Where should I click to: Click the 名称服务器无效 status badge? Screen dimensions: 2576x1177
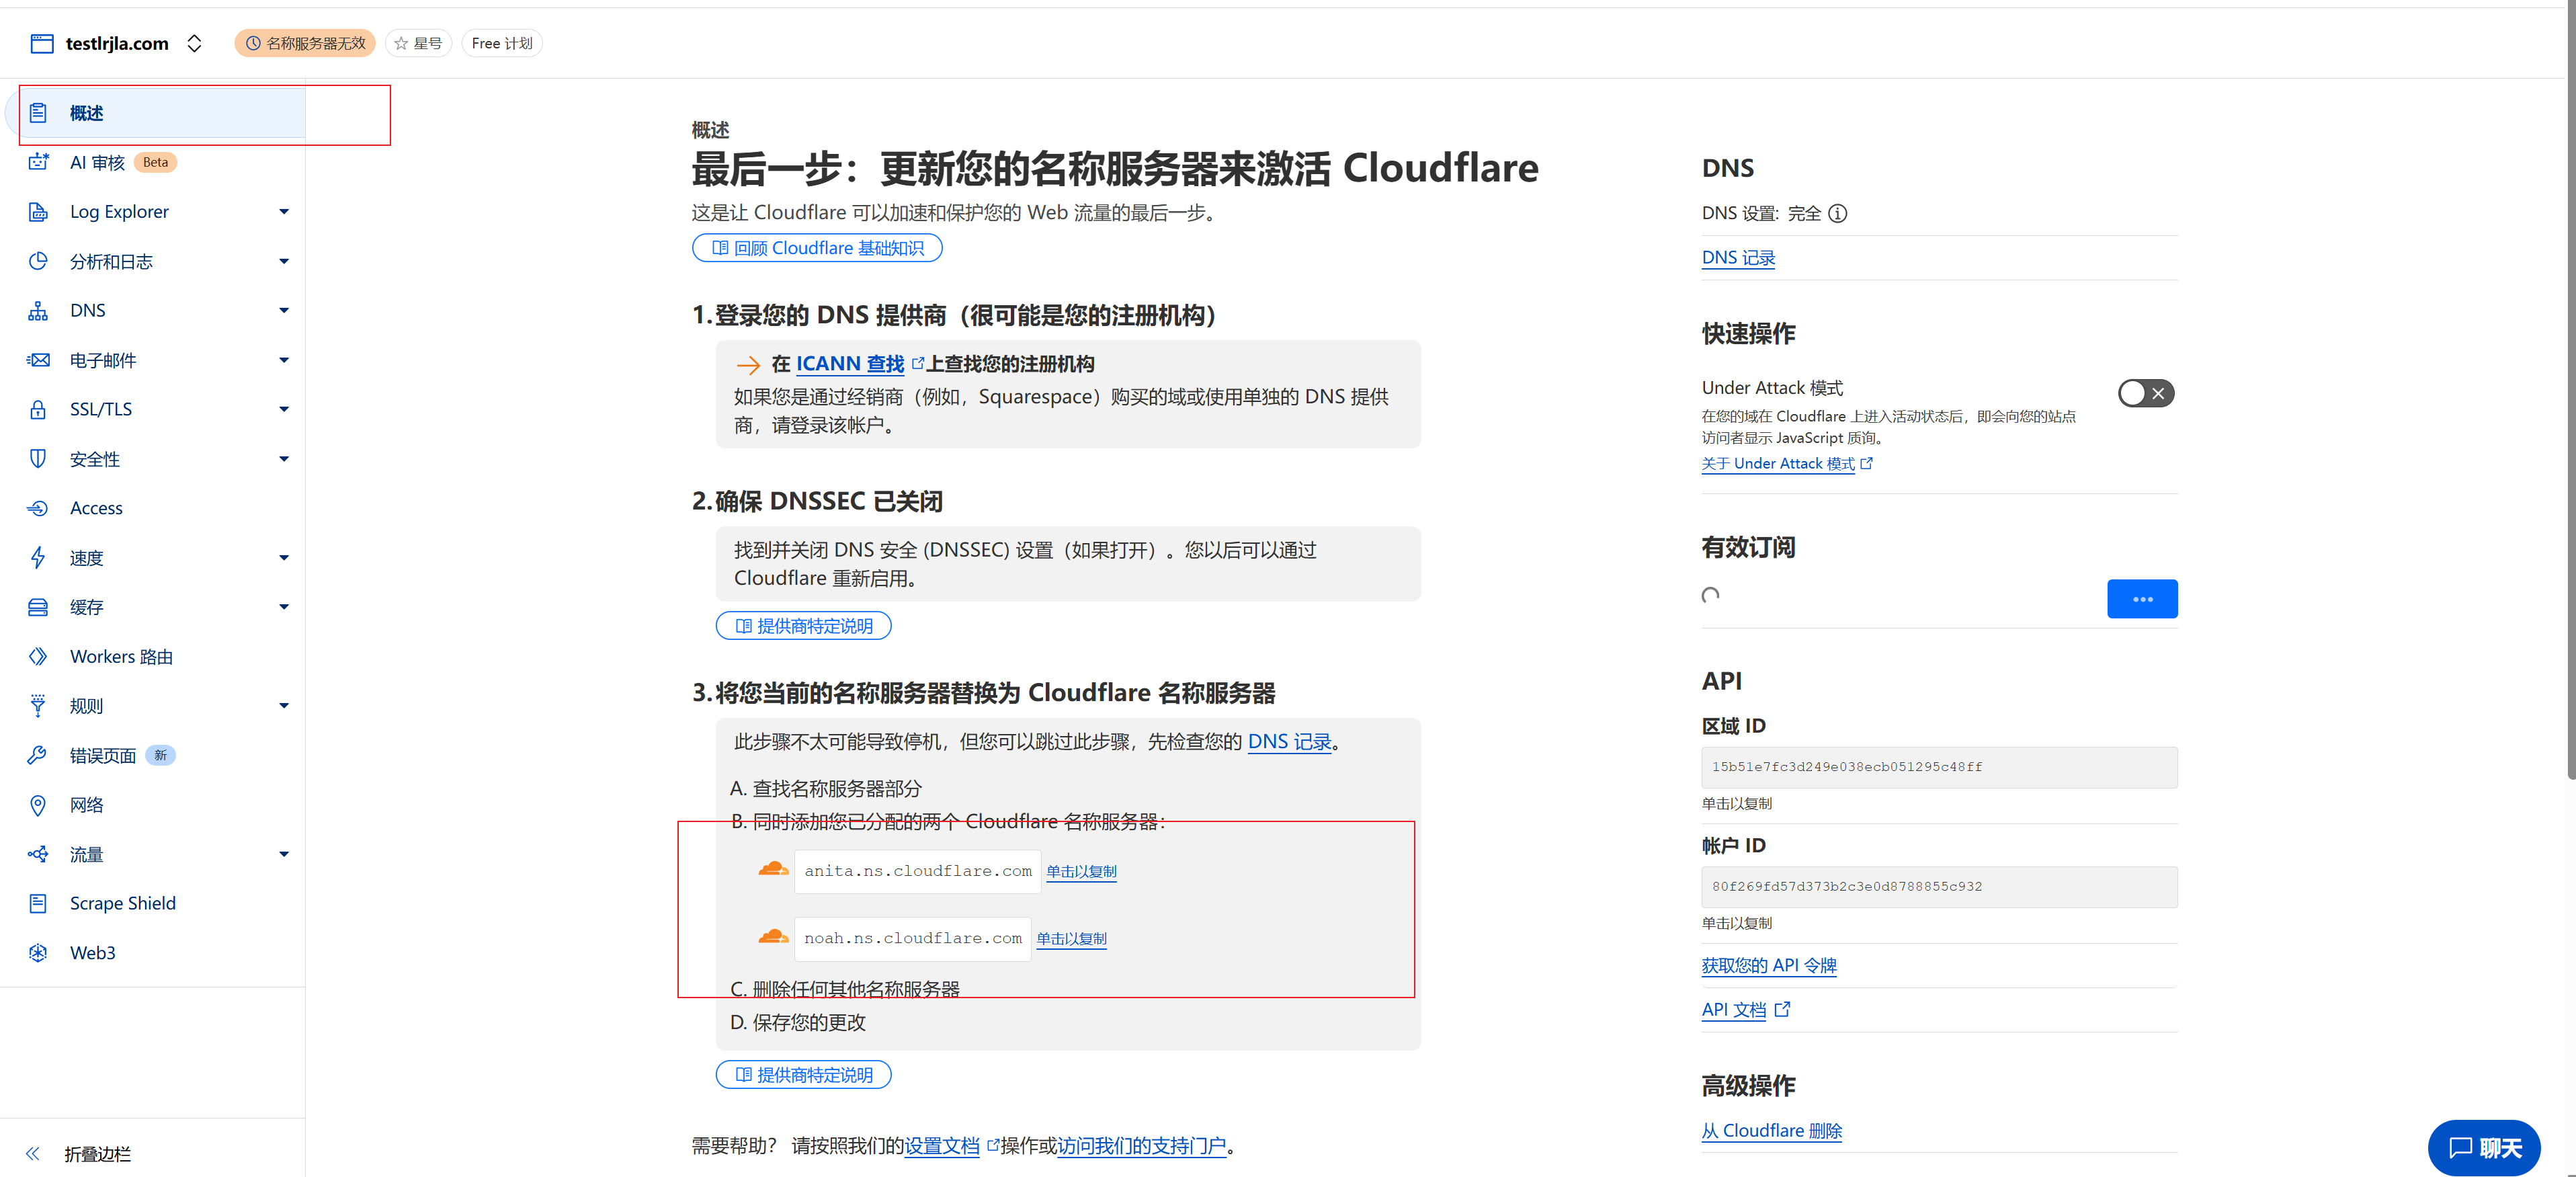tap(305, 43)
